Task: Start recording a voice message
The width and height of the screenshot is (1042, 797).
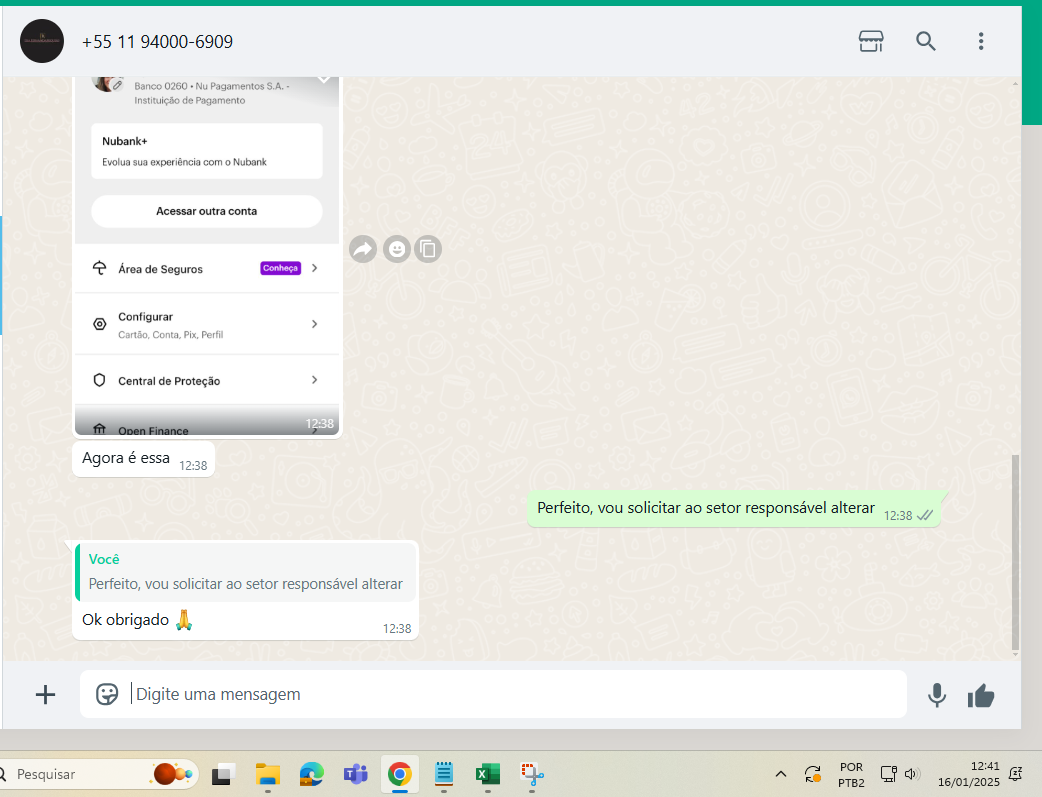Action: tap(937, 695)
